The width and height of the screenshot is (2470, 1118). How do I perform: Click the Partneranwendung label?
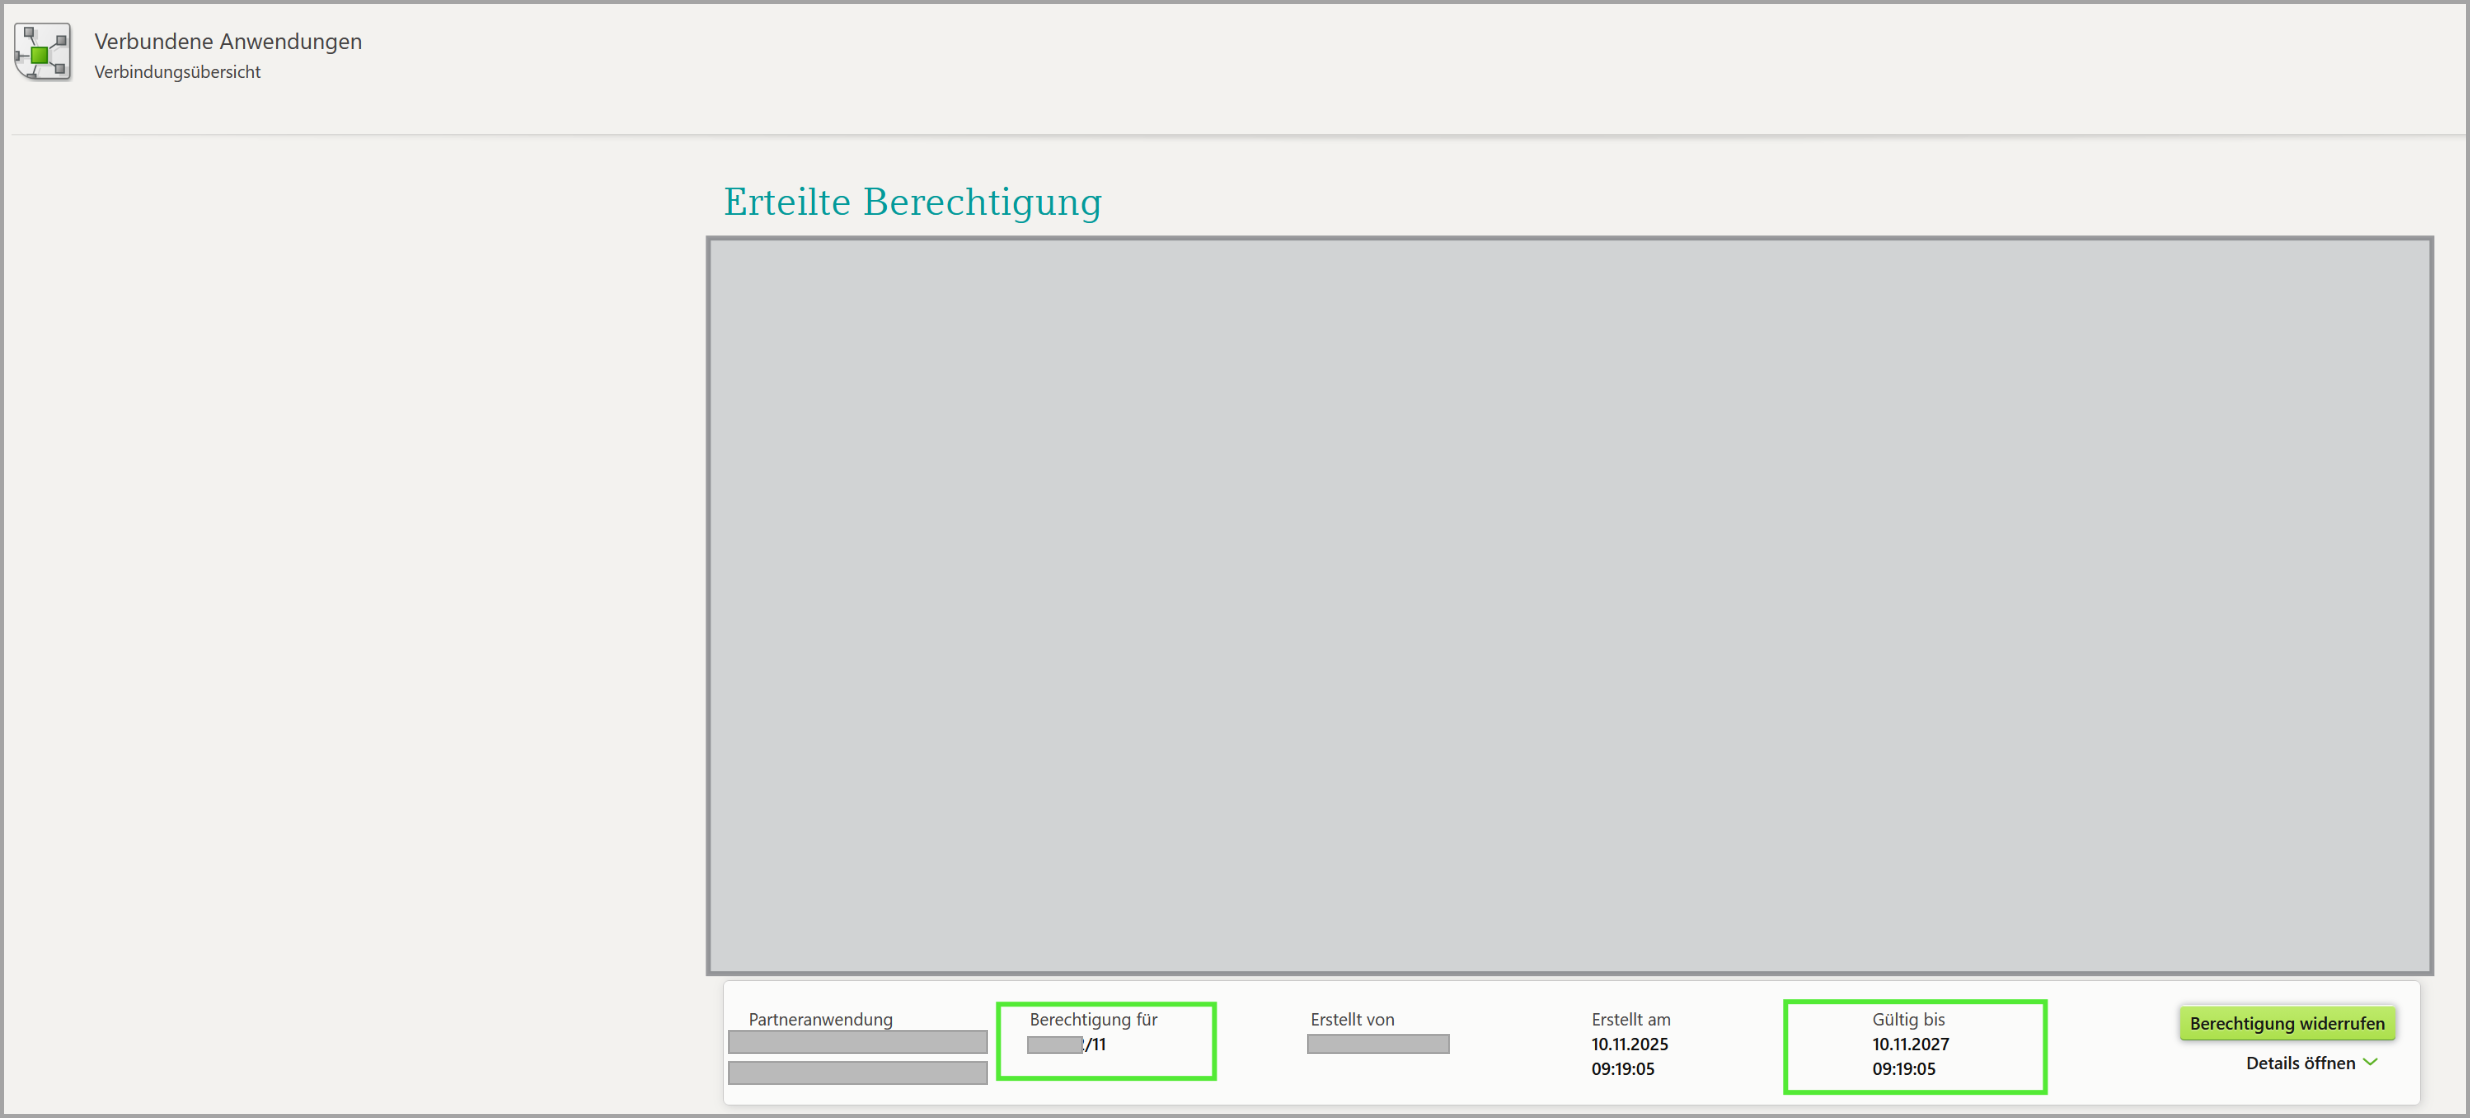(820, 1019)
